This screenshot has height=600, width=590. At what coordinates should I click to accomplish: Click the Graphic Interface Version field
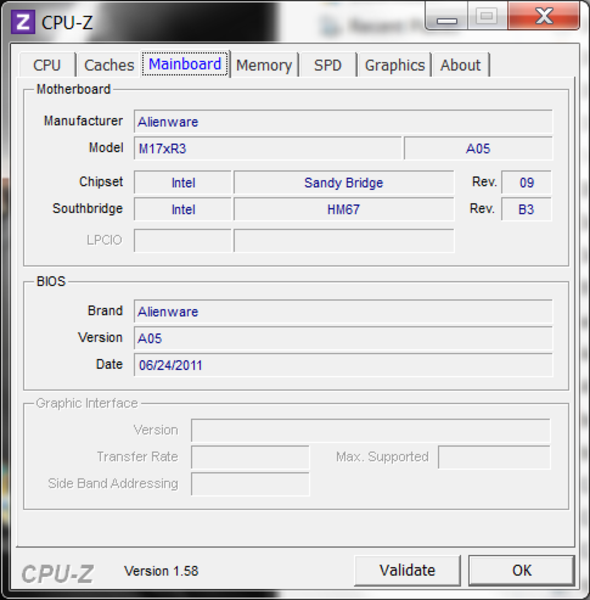tap(371, 430)
